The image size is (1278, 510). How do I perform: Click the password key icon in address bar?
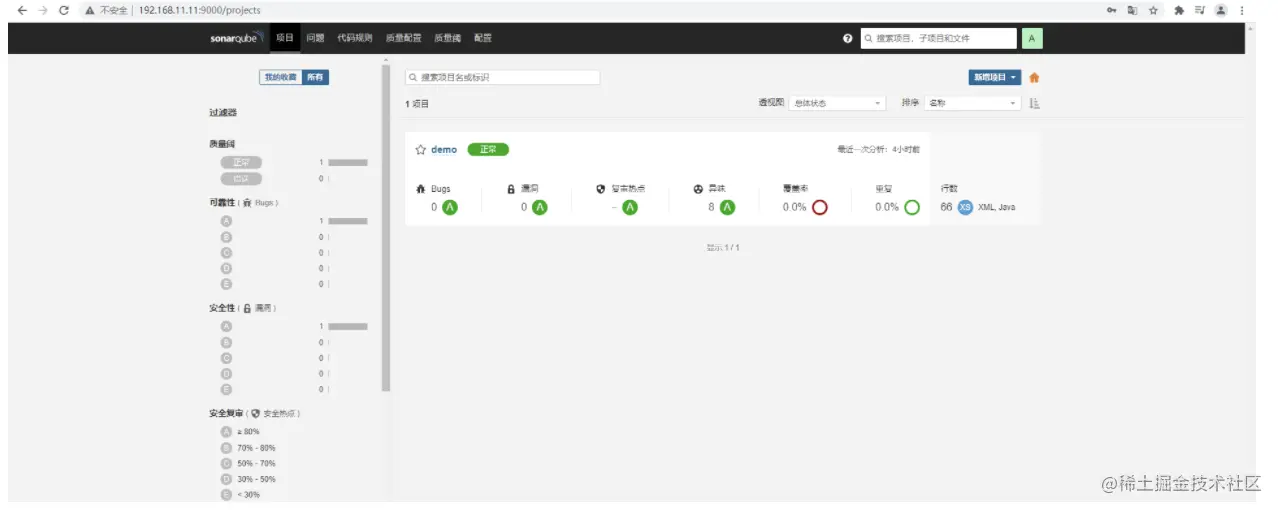tap(1112, 10)
